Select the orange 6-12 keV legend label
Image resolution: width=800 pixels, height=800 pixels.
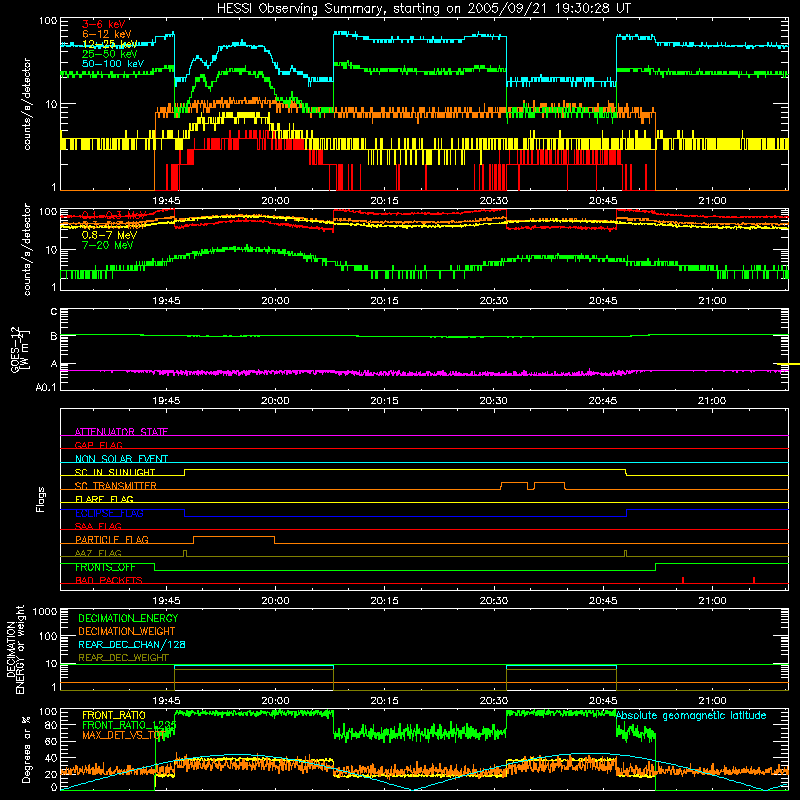coord(107,34)
